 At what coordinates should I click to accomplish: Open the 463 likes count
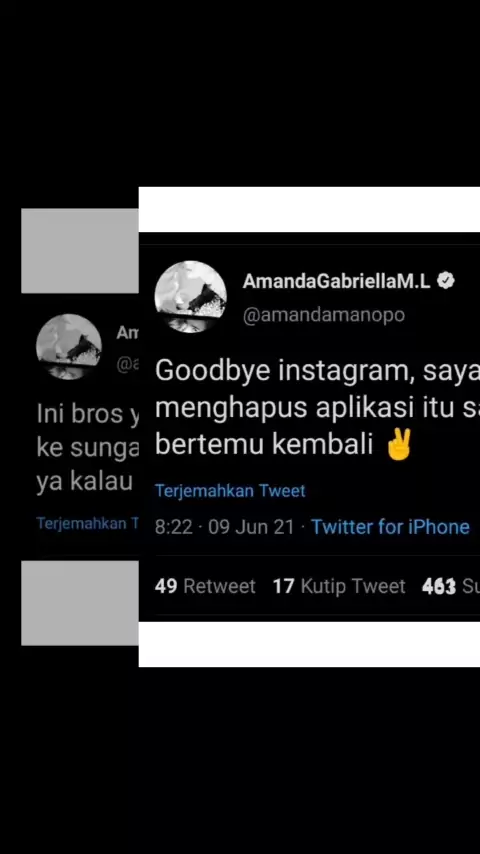click(x=451, y=586)
